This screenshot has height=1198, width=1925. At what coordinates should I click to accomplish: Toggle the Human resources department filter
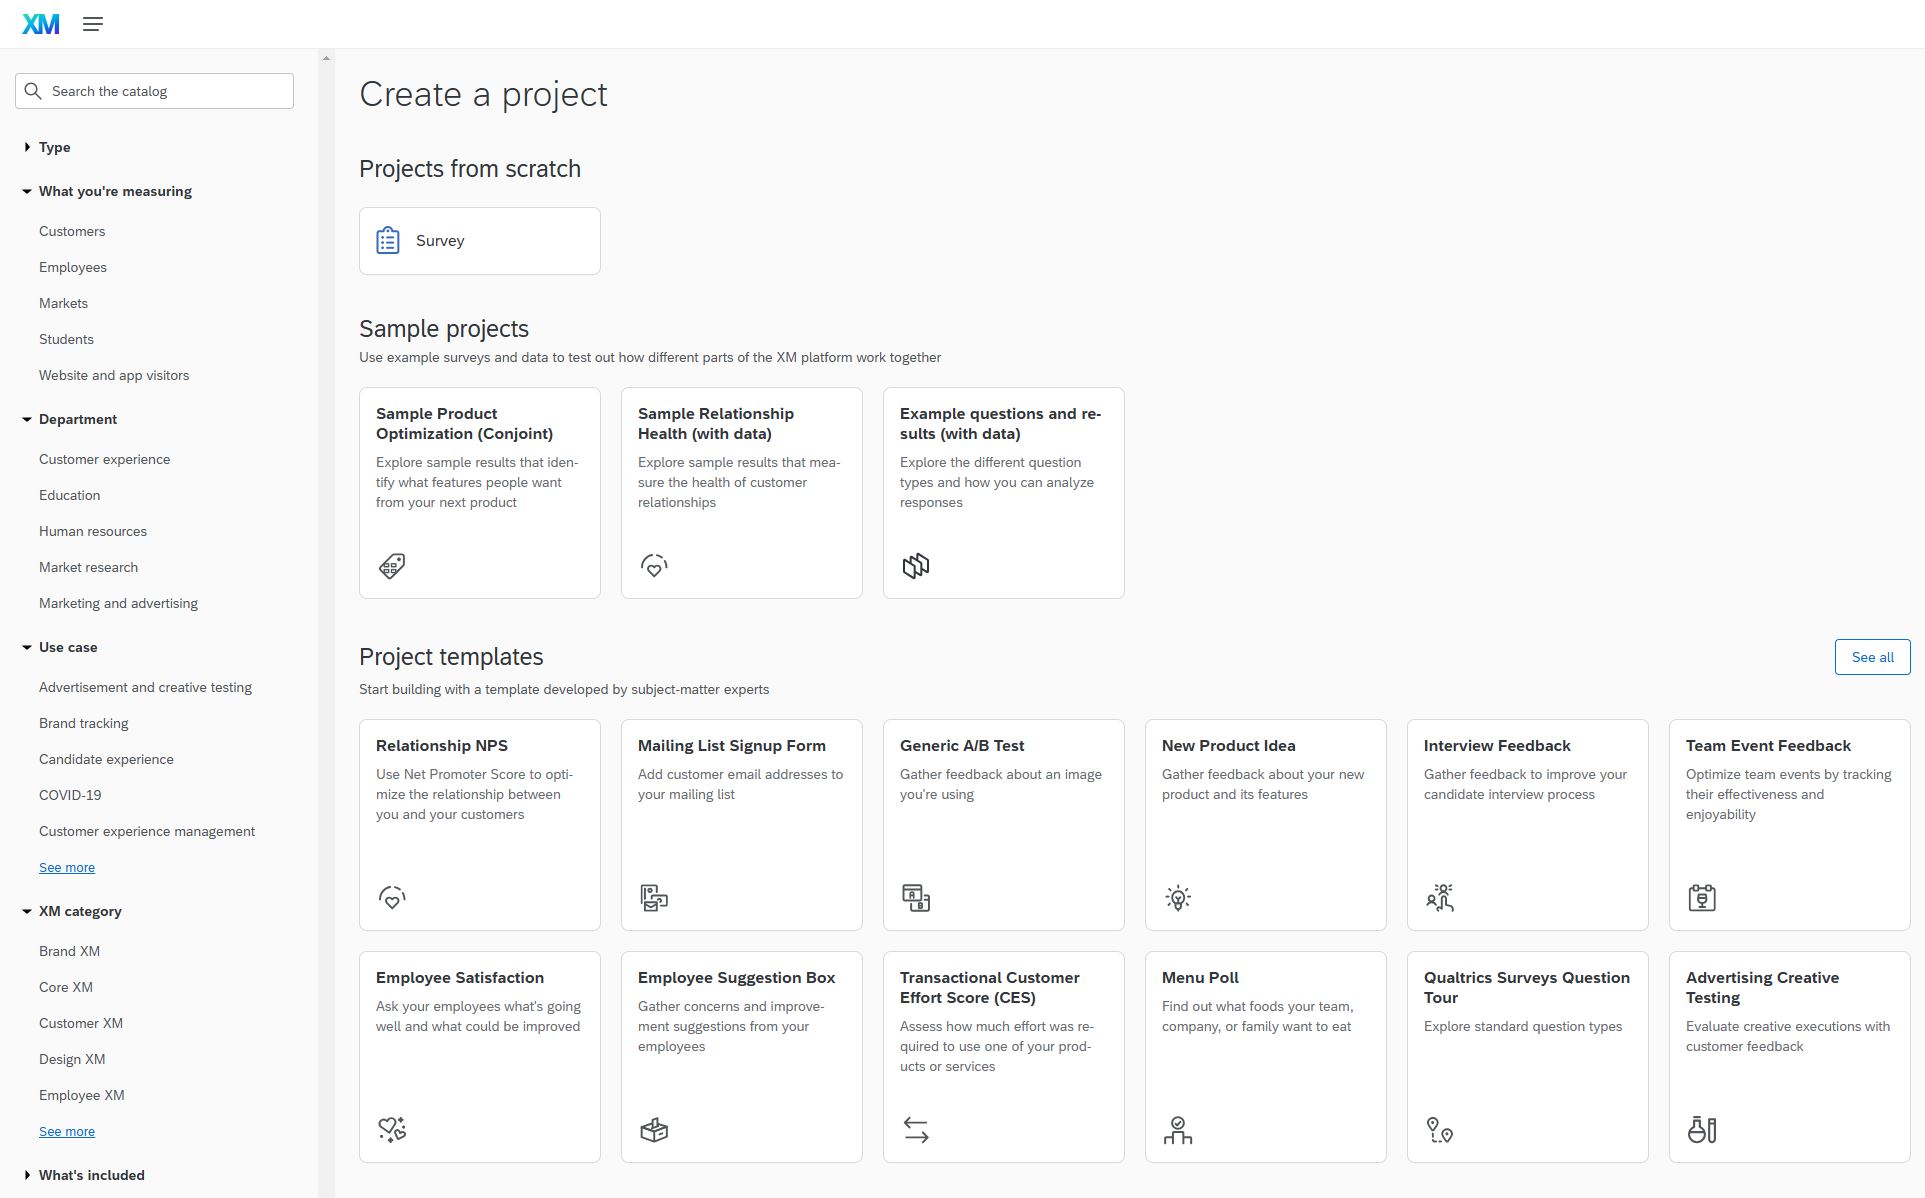click(92, 530)
